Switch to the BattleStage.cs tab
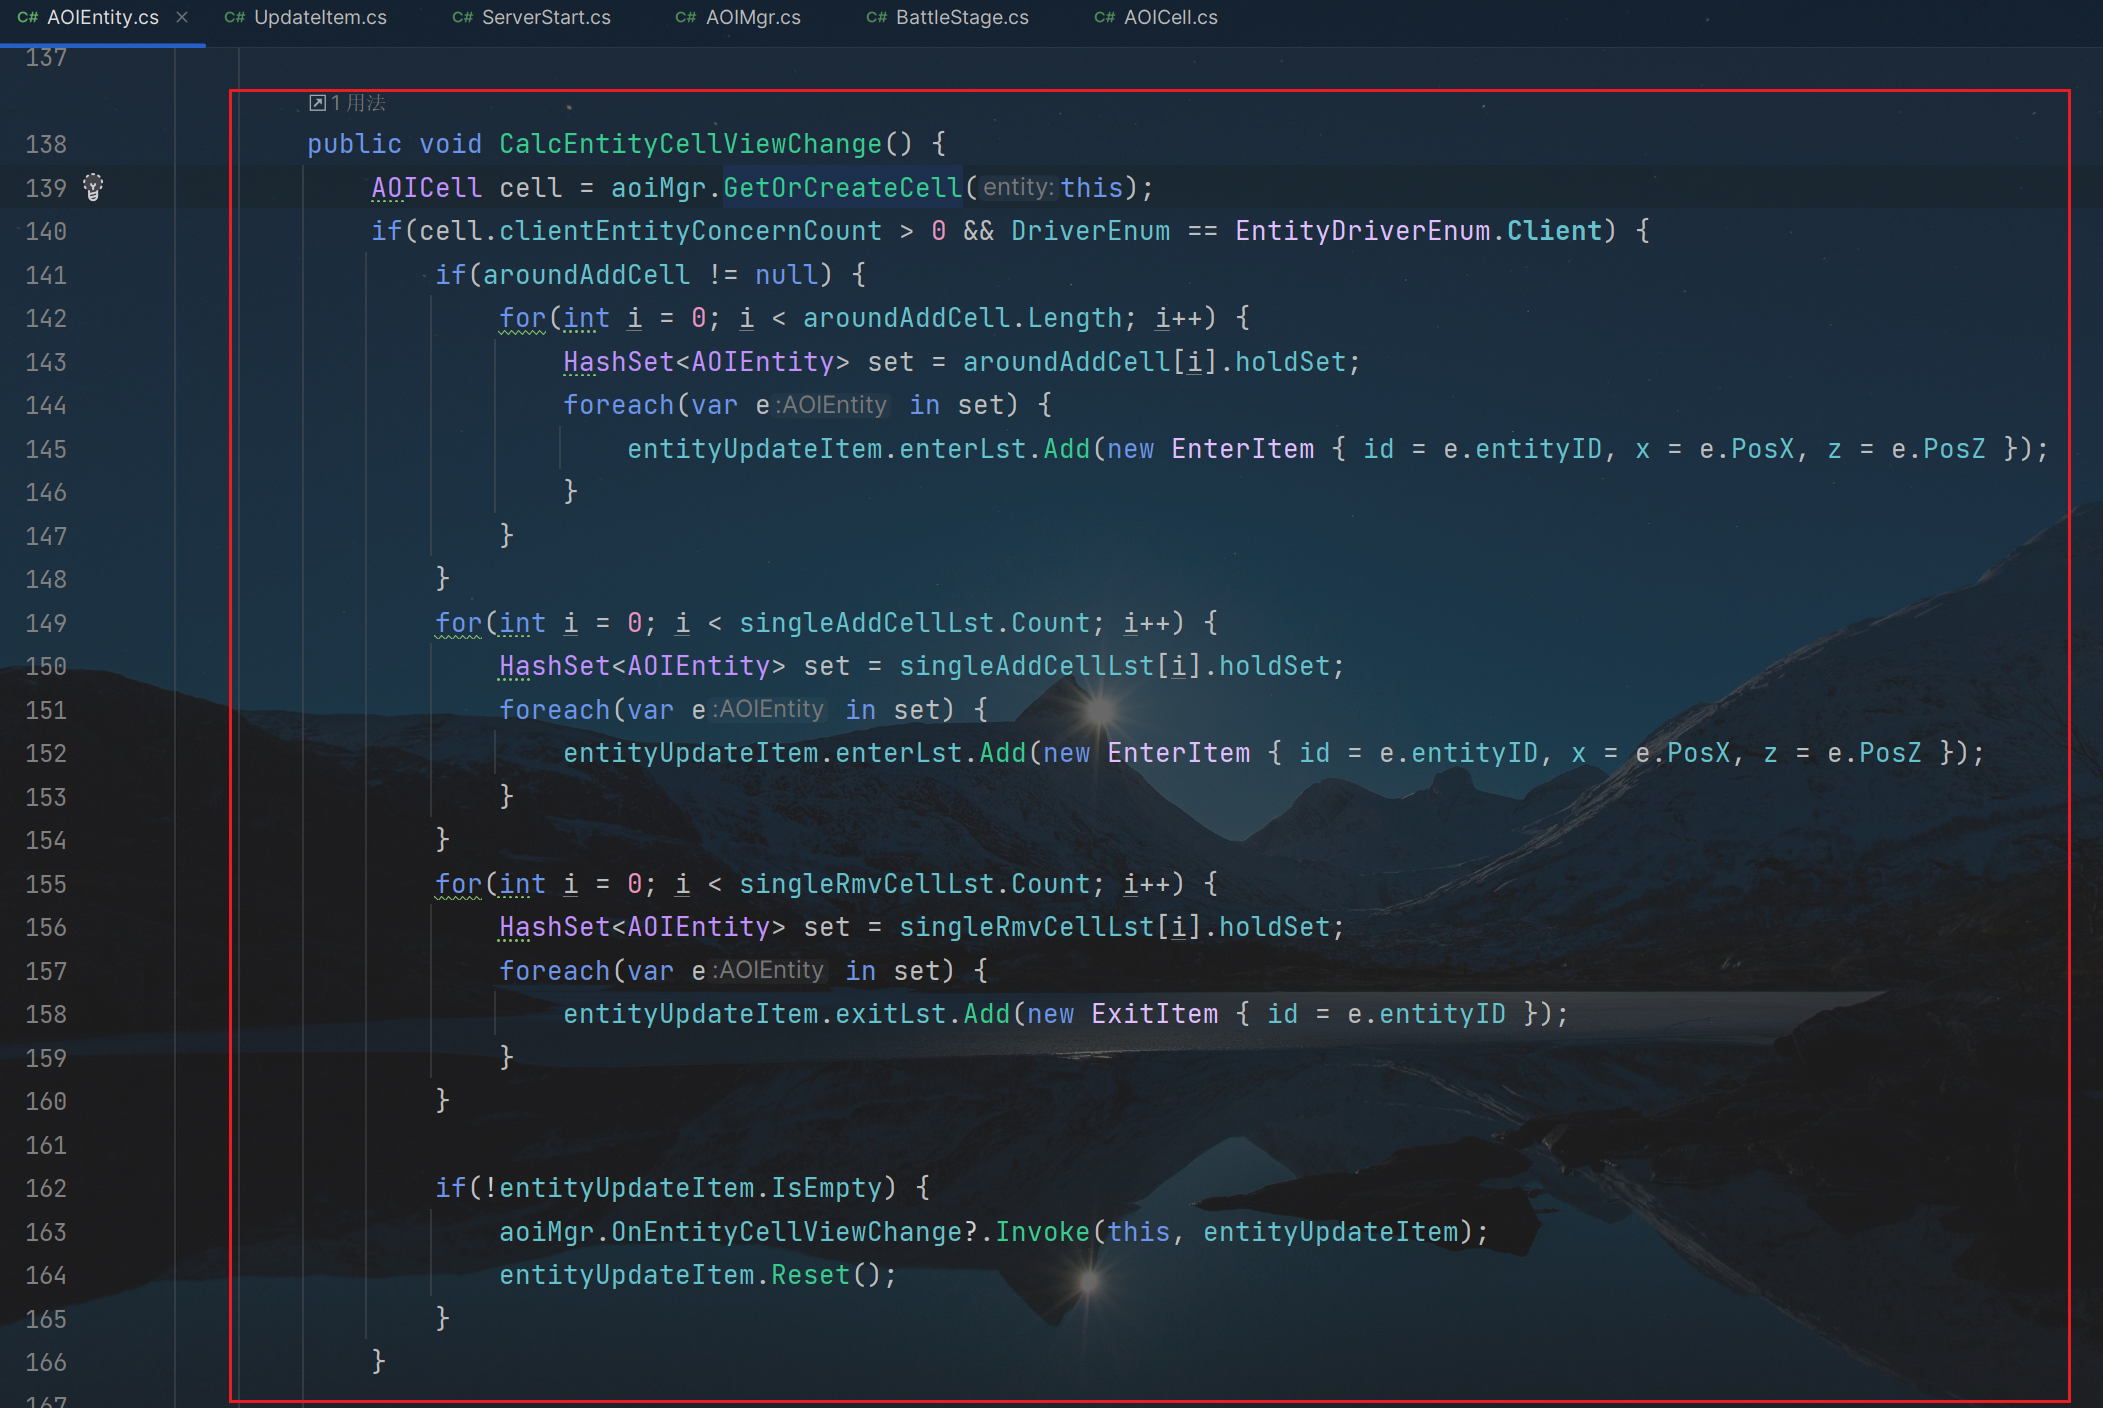Image resolution: width=2103 pixels, height=1408 pixels. tap(961, 18)
